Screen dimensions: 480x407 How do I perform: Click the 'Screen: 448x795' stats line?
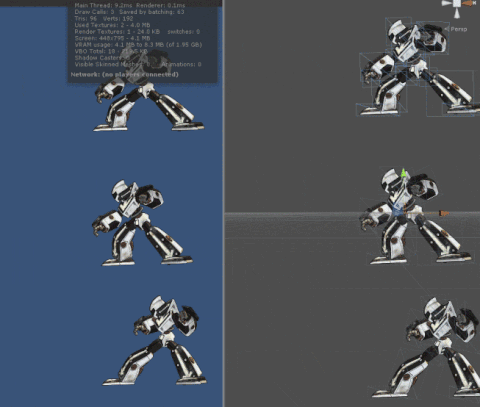(112, 38)
